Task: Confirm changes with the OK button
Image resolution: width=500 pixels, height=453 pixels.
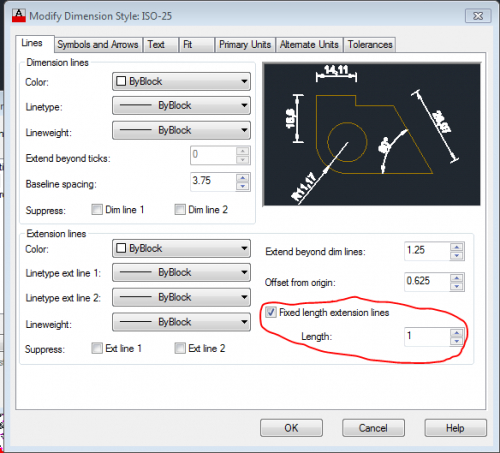Action: coord(291,428)
